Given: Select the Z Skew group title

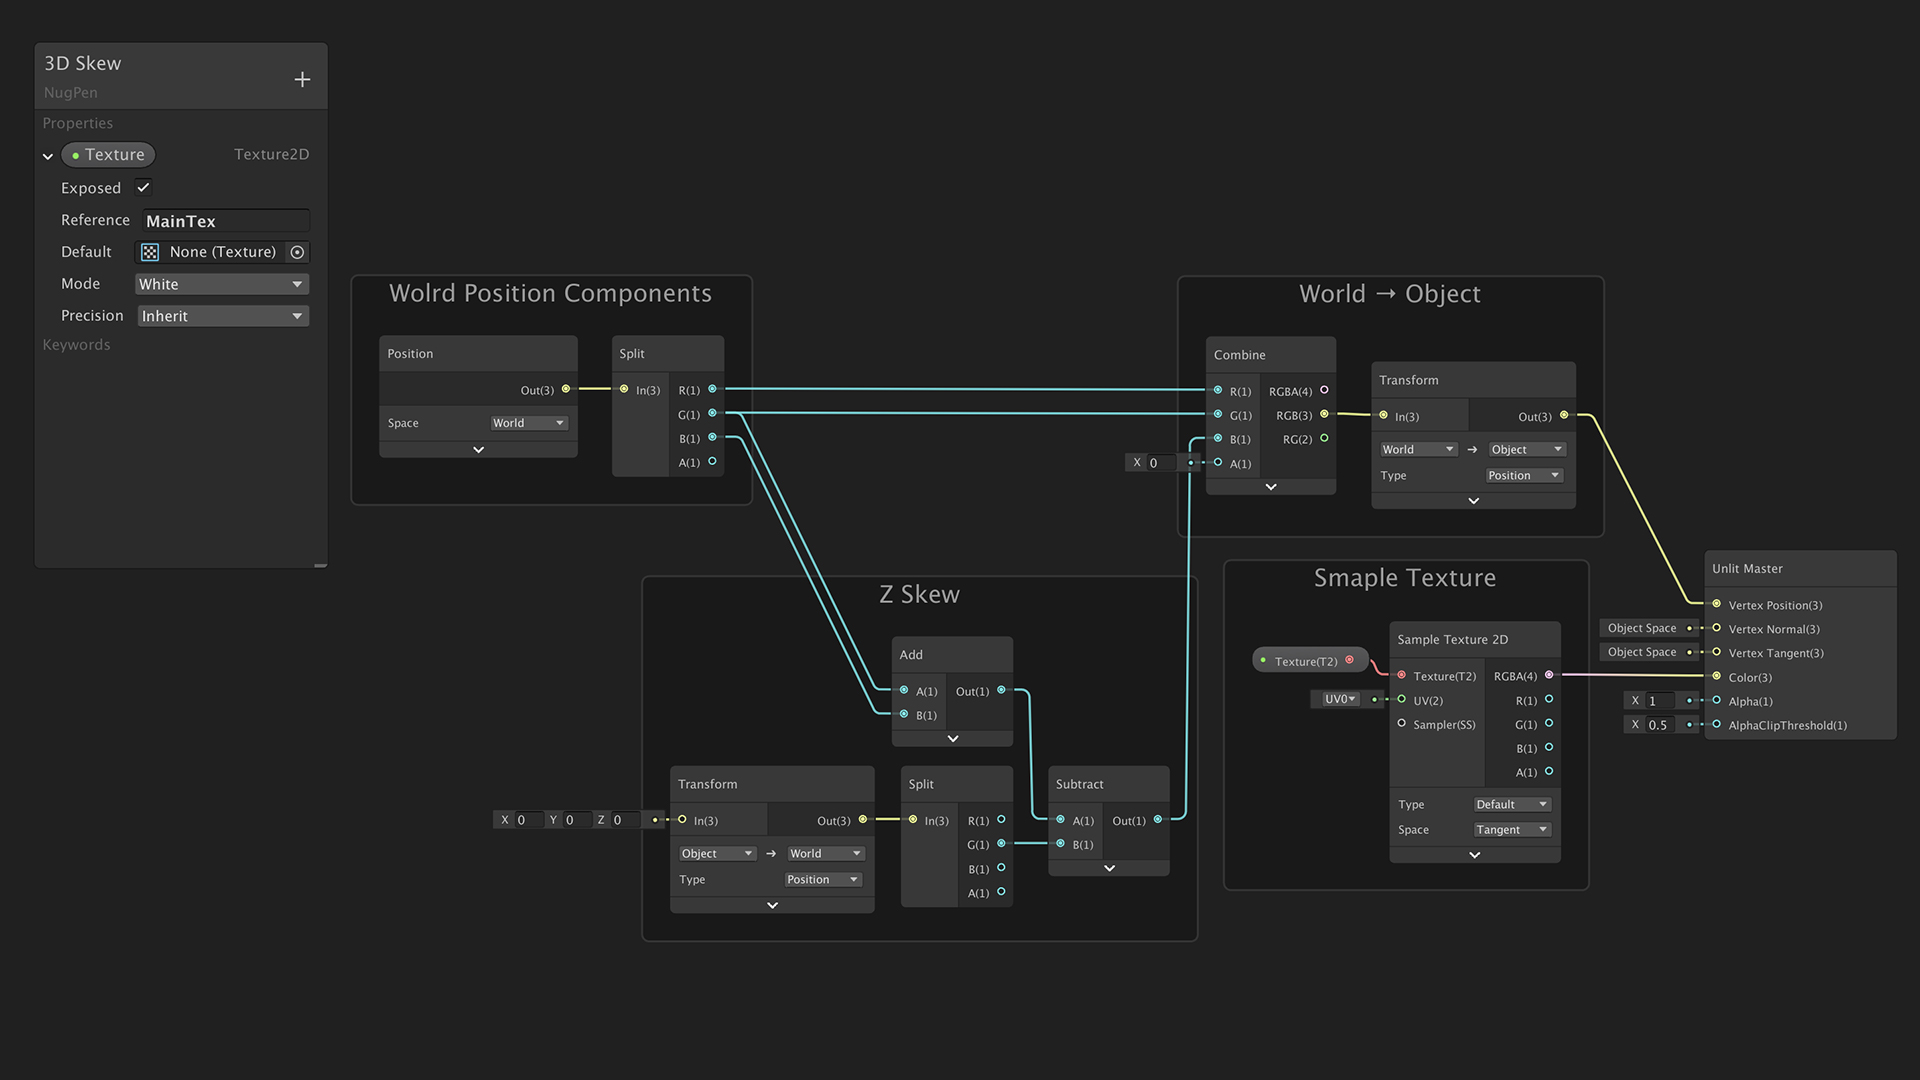Looking at the screenshot, I should 919,594.
